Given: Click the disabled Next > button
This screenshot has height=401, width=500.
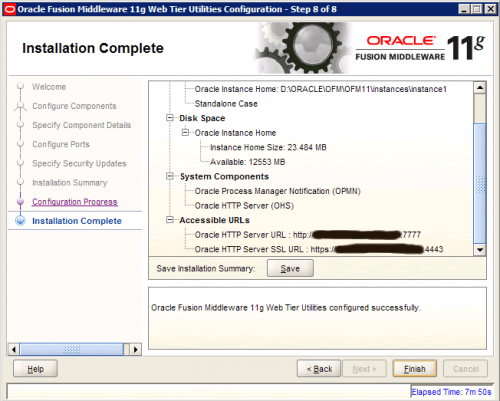Looking at the screenshot, I should [364, 369].
